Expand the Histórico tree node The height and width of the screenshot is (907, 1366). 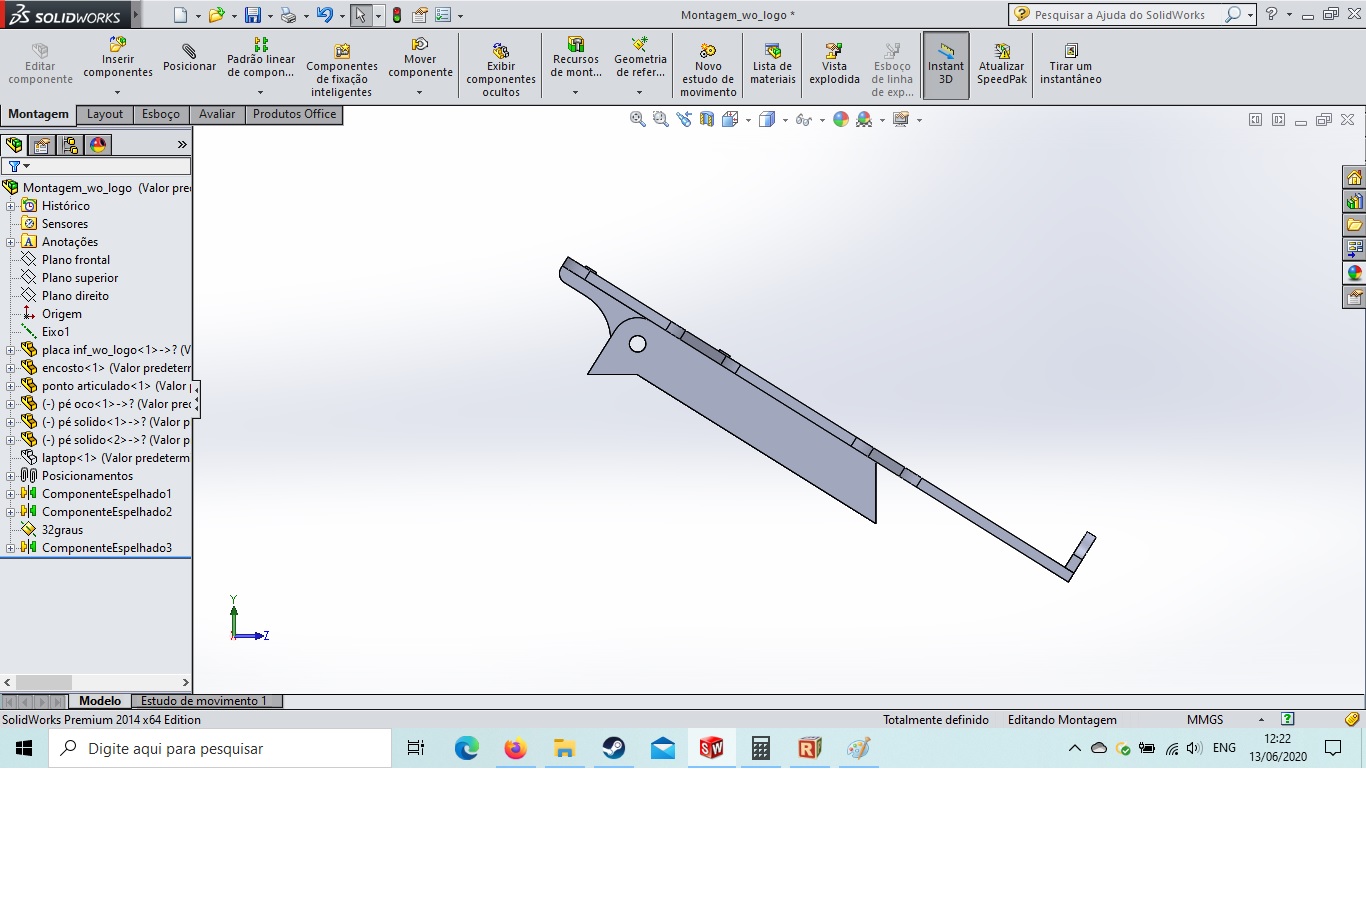(10, 206)
